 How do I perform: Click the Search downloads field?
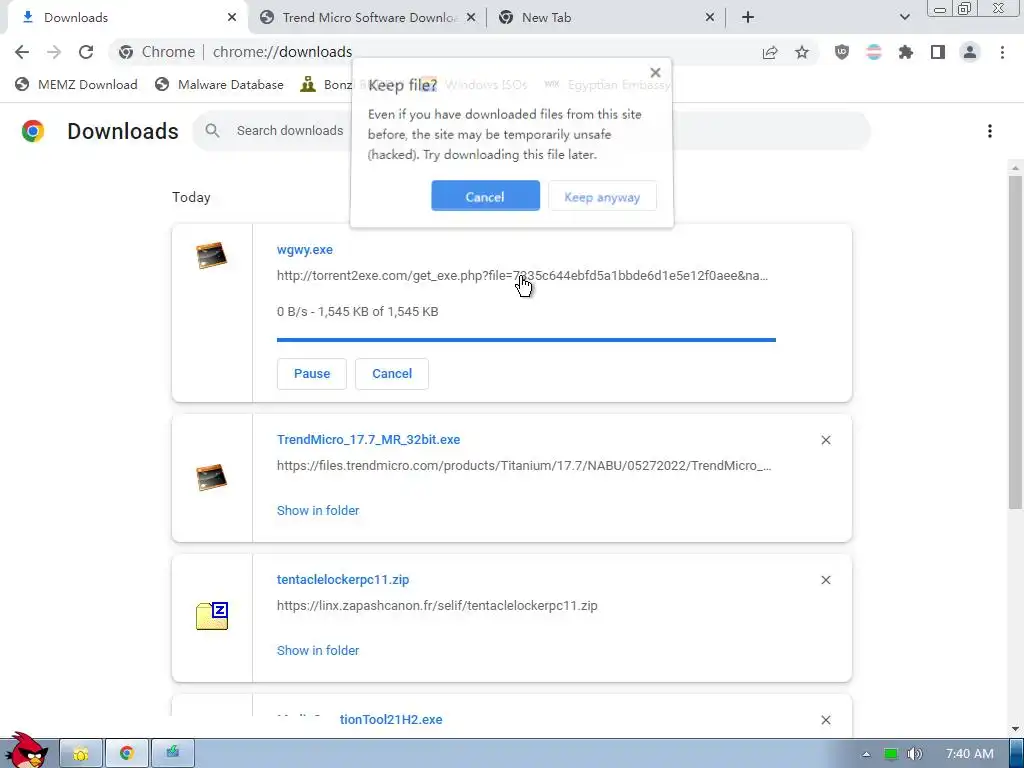click(x=530, y=131)
